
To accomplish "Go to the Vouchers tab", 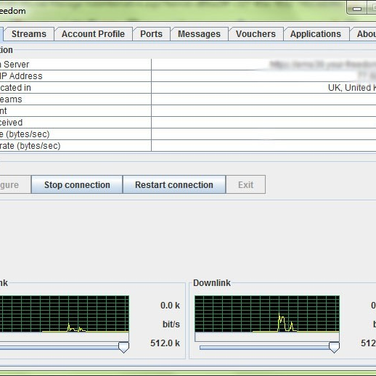I will 256,34.
